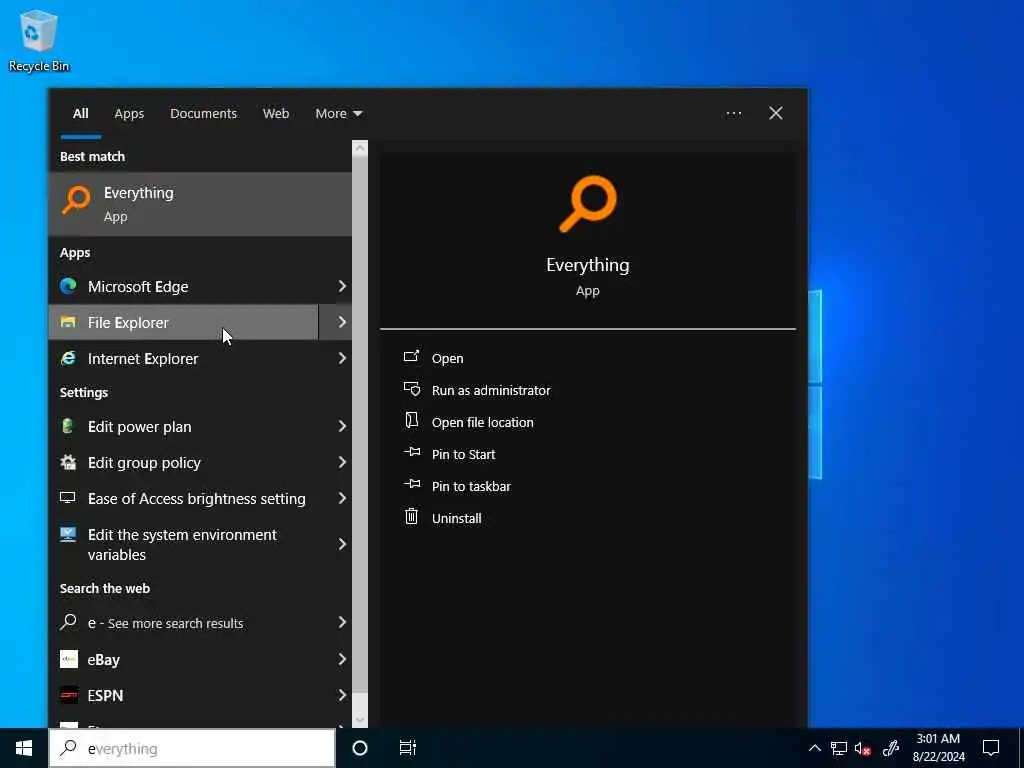Open Task View from the taskbar

(408, 748)
